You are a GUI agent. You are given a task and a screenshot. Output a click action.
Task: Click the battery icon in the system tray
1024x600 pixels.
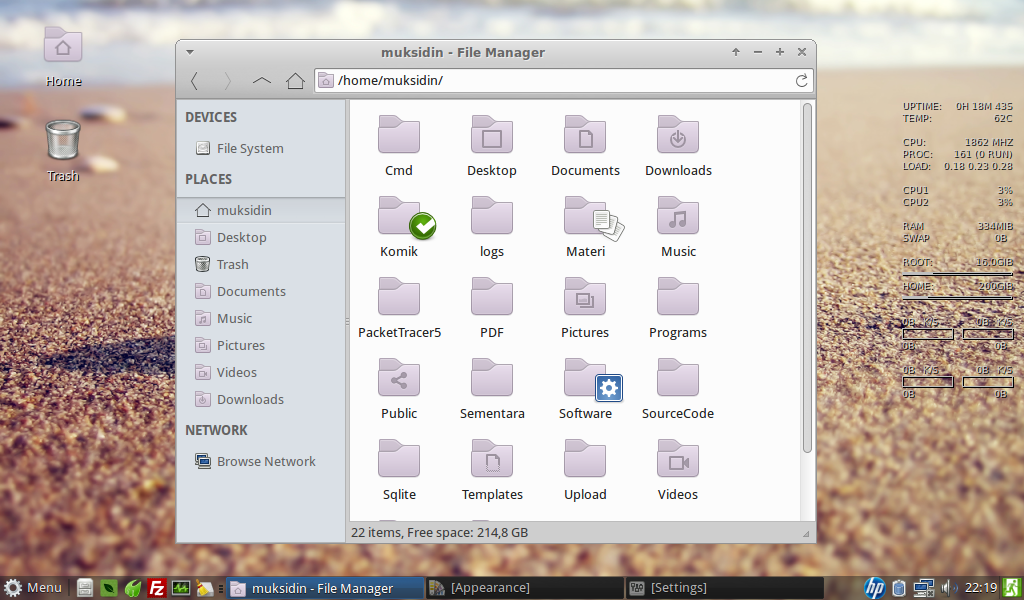(898, 588)
